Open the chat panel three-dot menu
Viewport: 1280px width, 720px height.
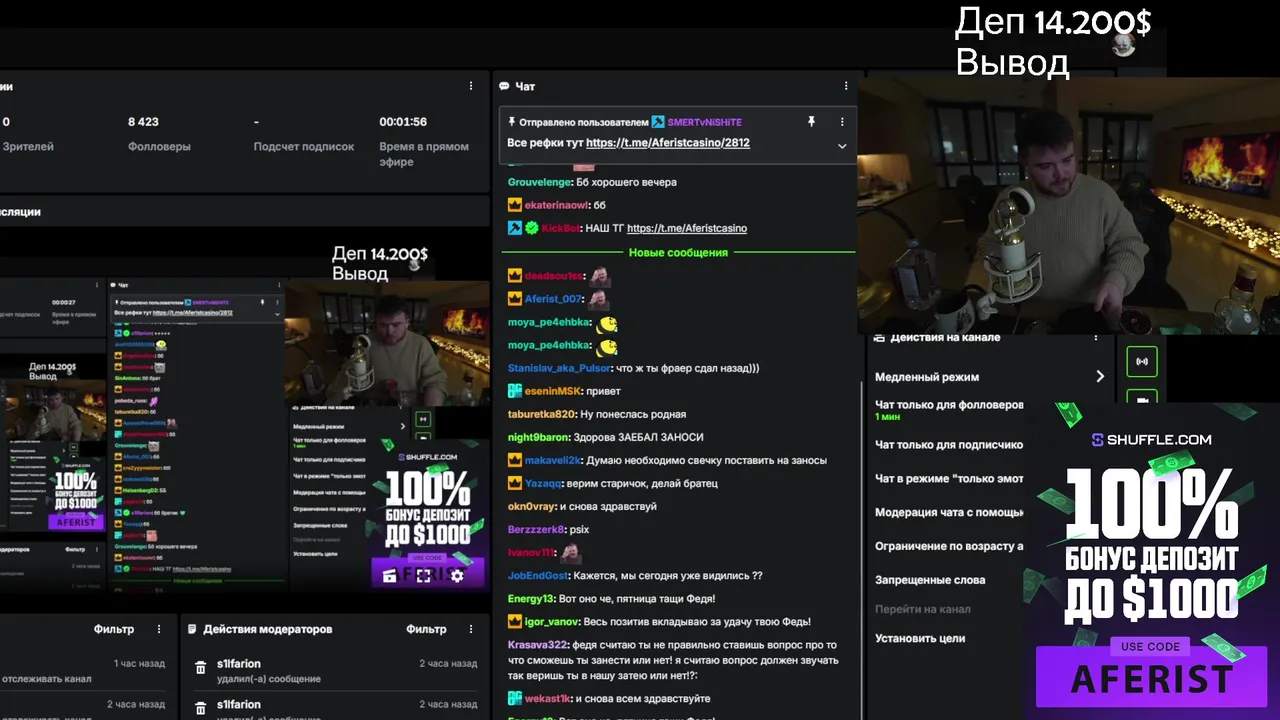pos(846,86)
